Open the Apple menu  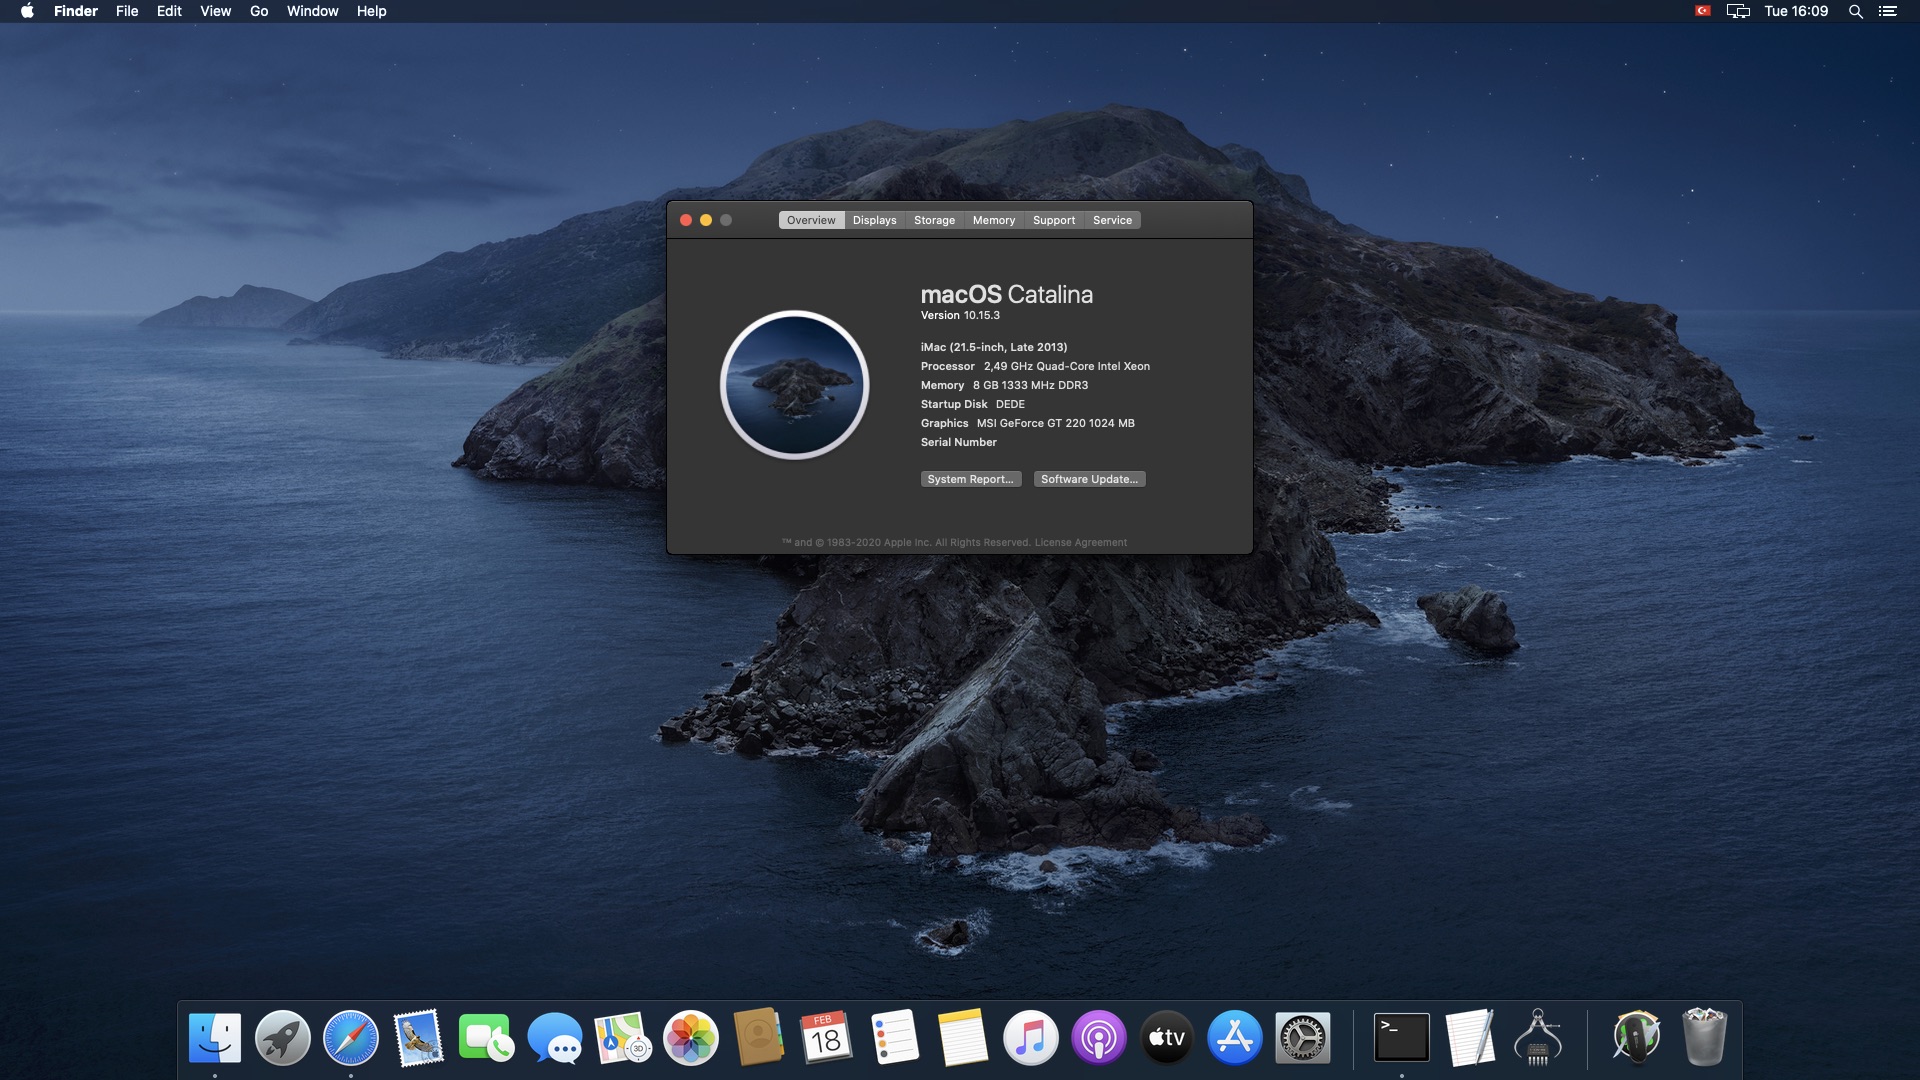click(27, 11)
